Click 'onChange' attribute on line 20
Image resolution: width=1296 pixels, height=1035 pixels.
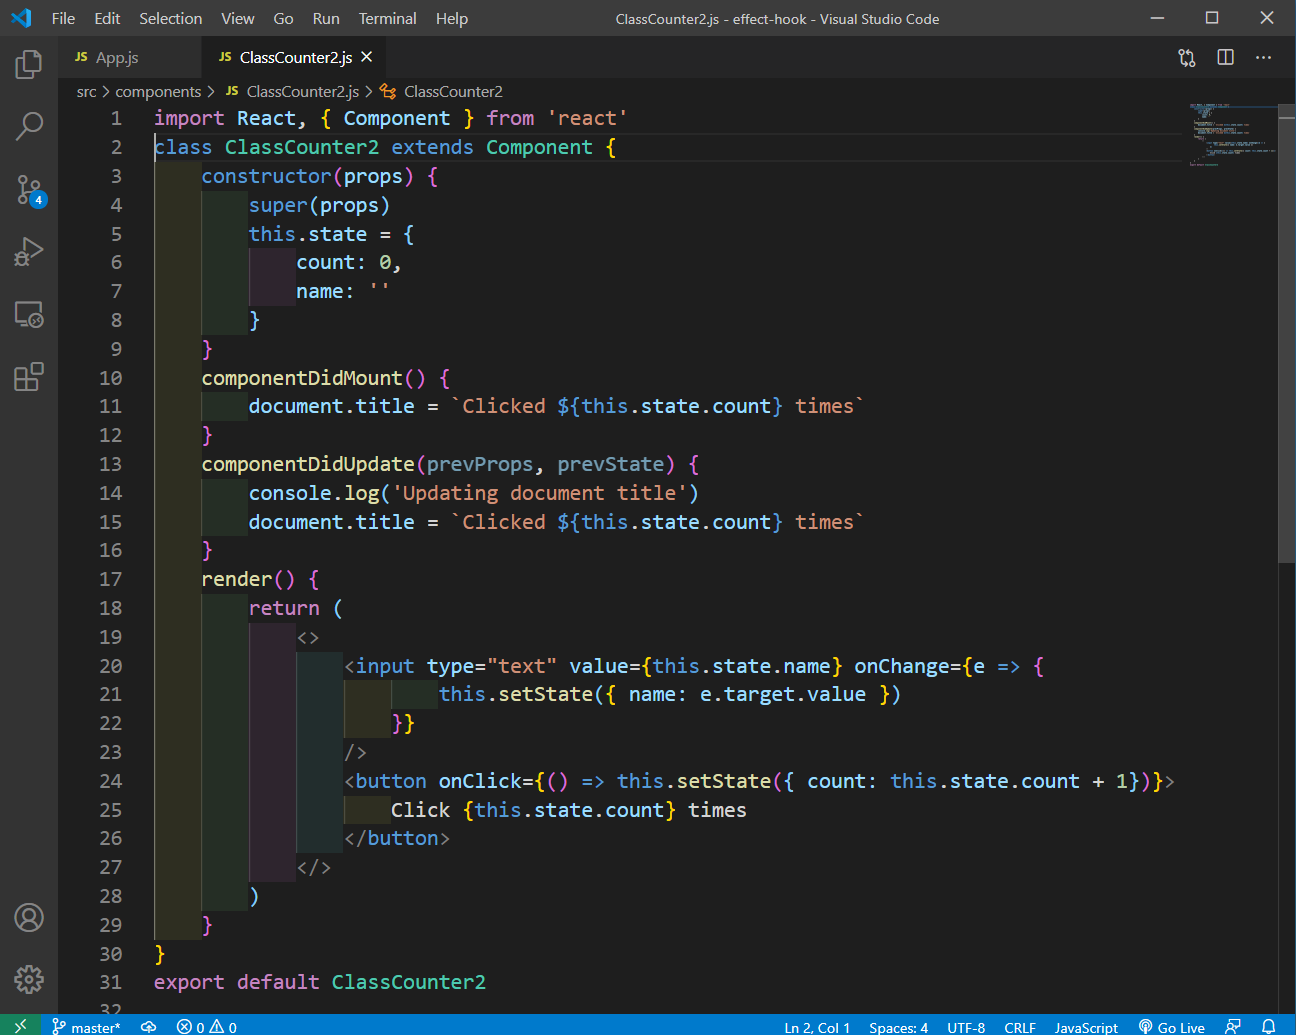901,666
